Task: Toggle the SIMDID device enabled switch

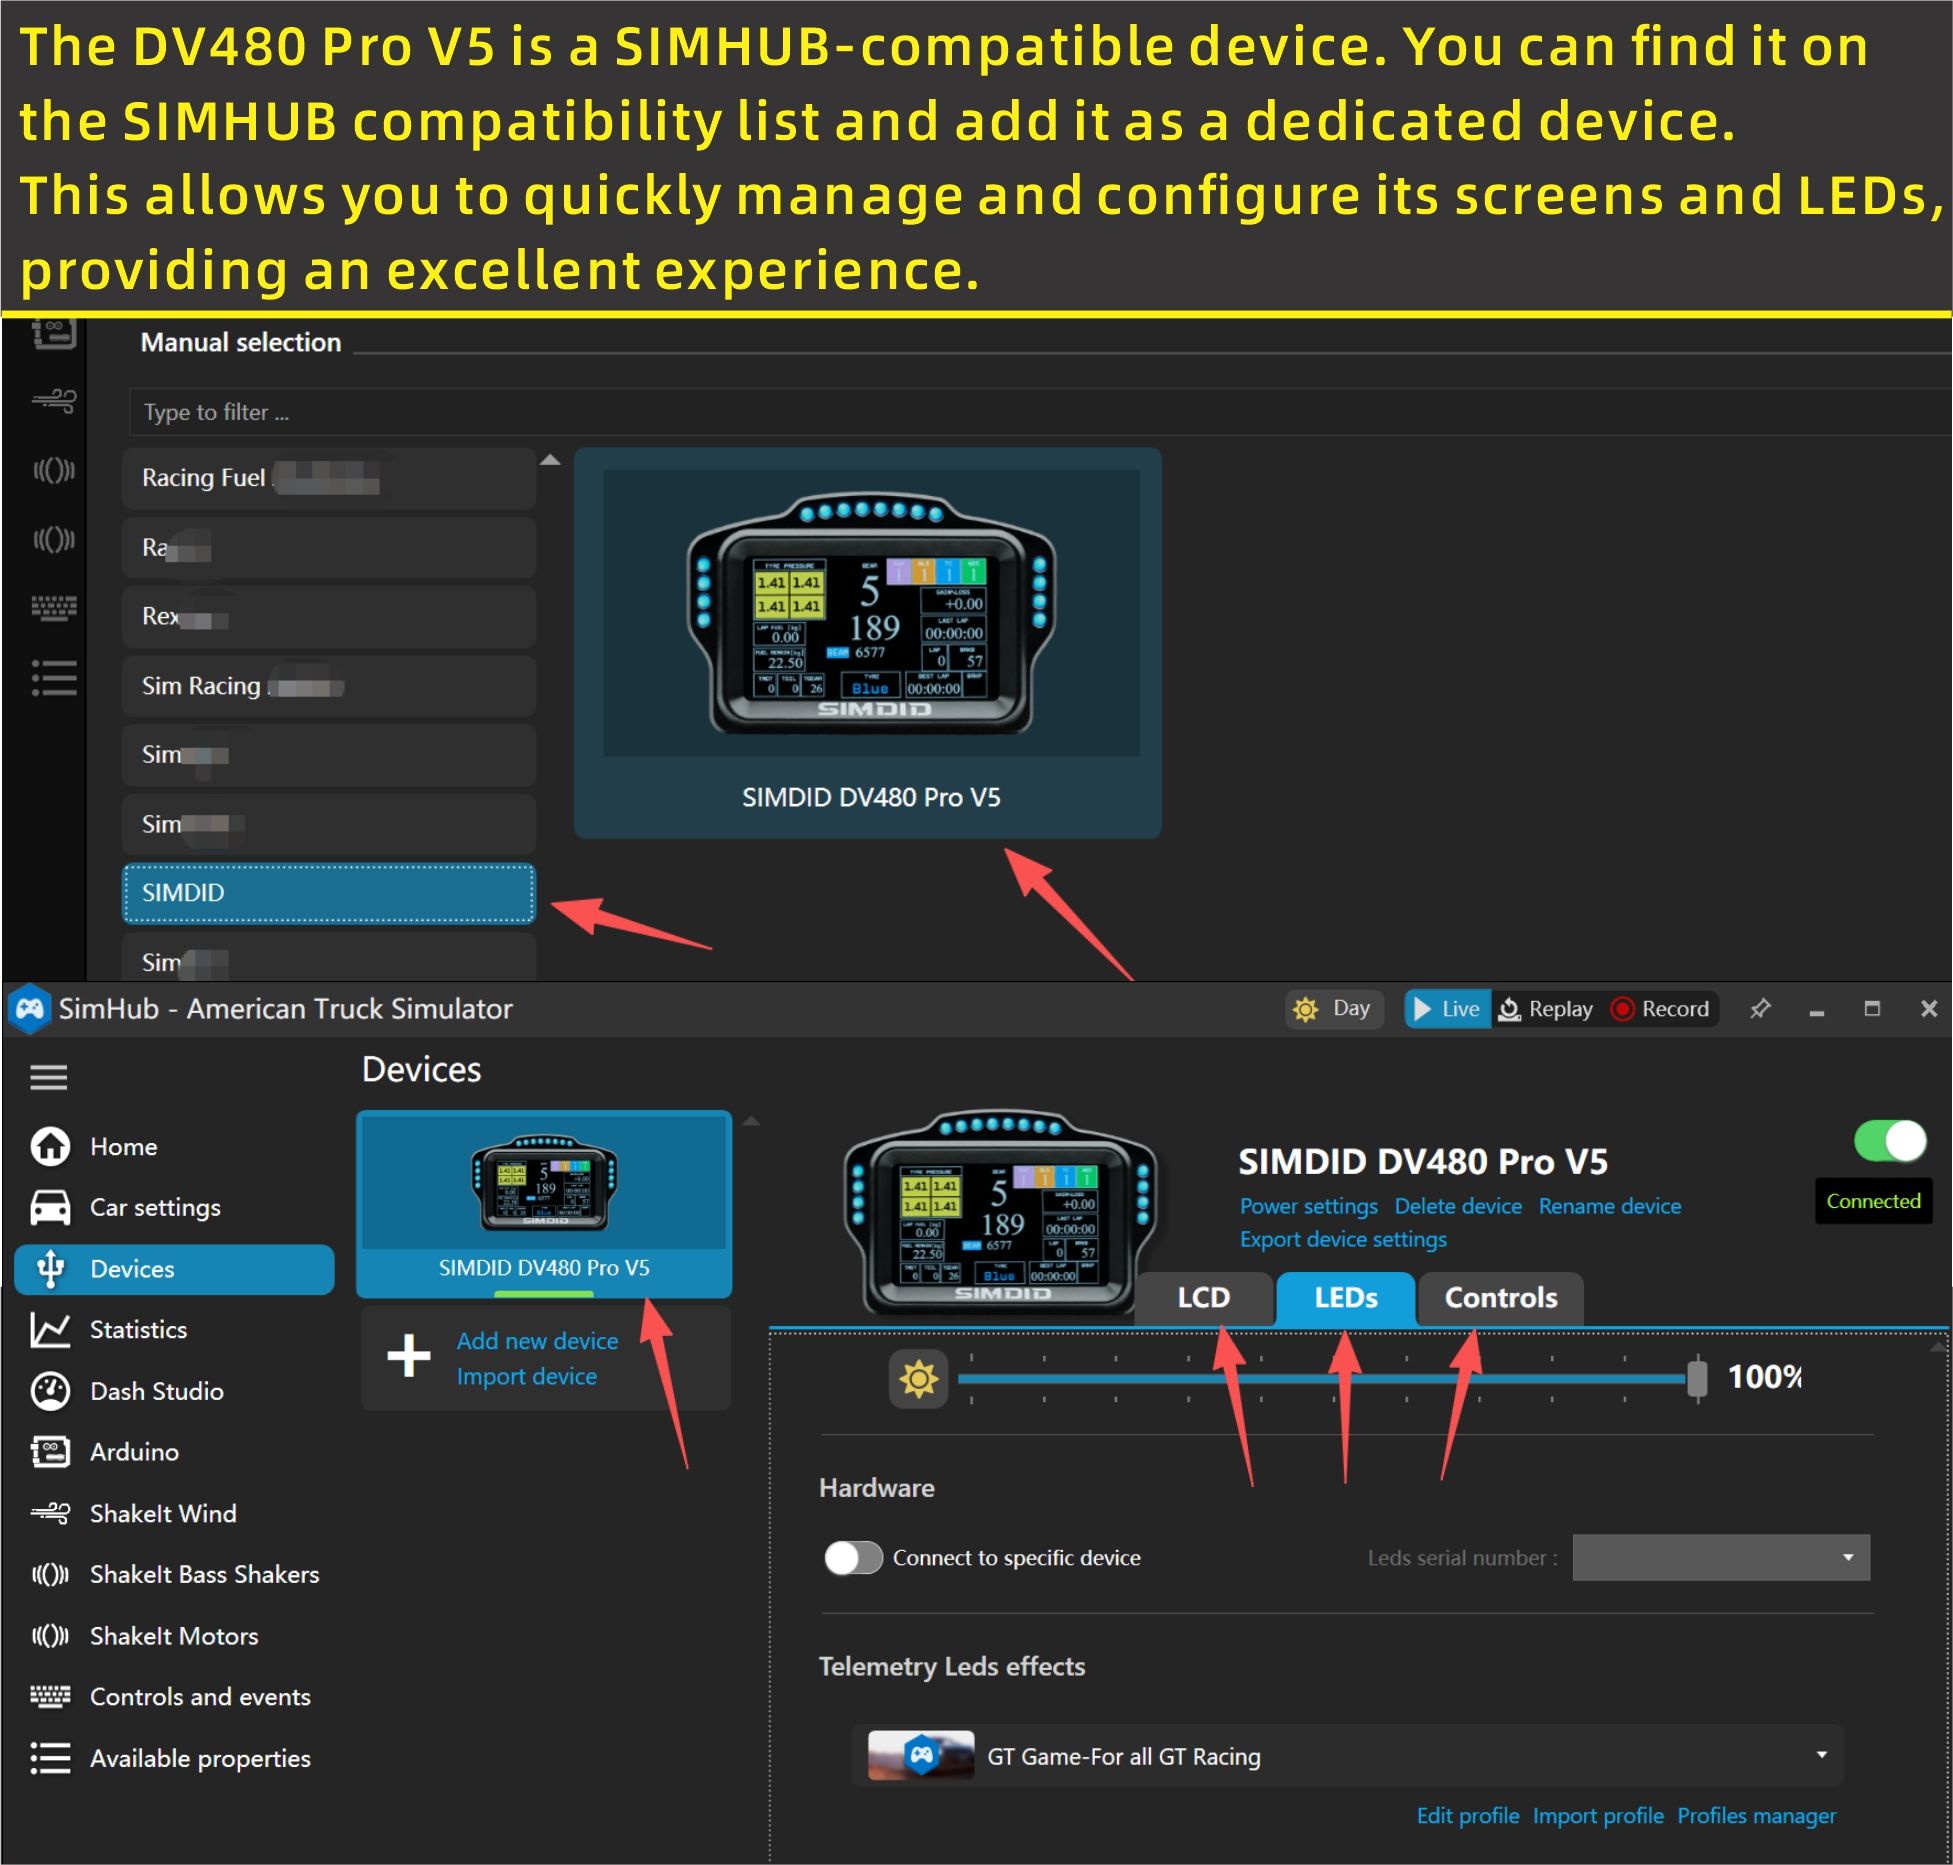Action: point(1889,1141)
